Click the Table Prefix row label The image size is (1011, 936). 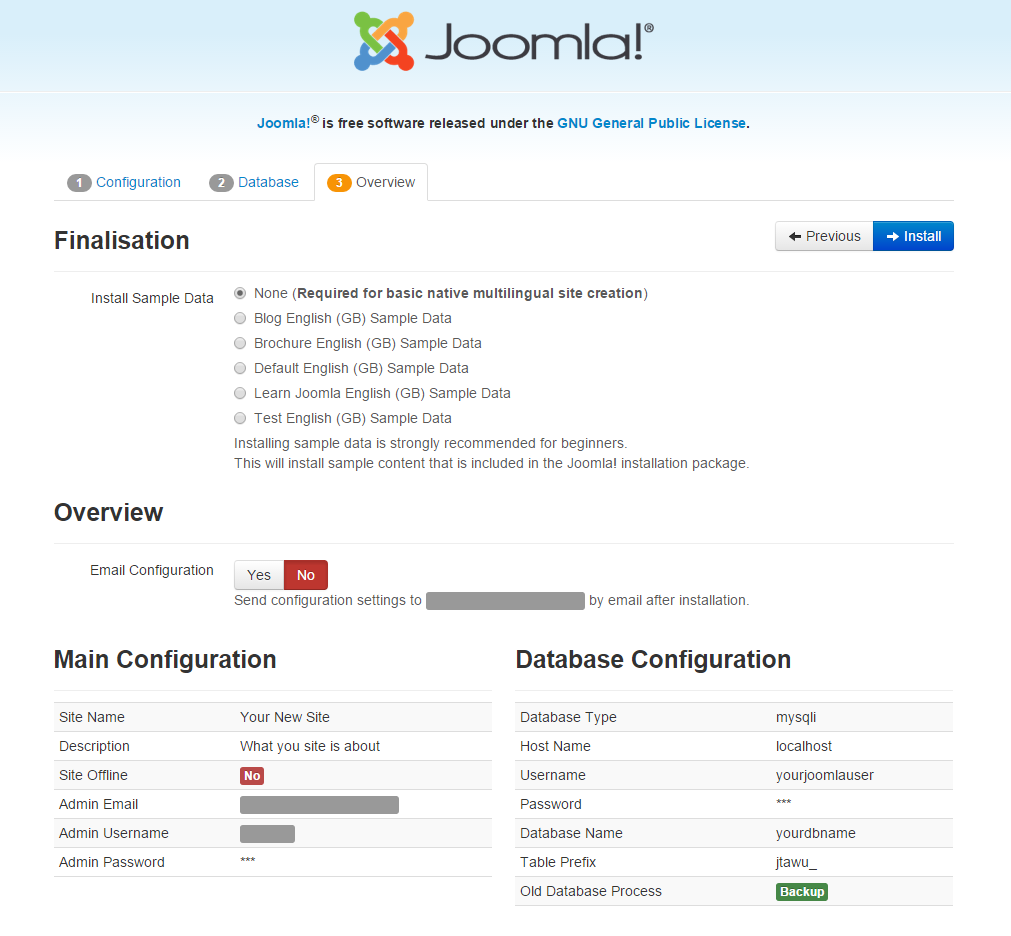[x=558, y=863]
